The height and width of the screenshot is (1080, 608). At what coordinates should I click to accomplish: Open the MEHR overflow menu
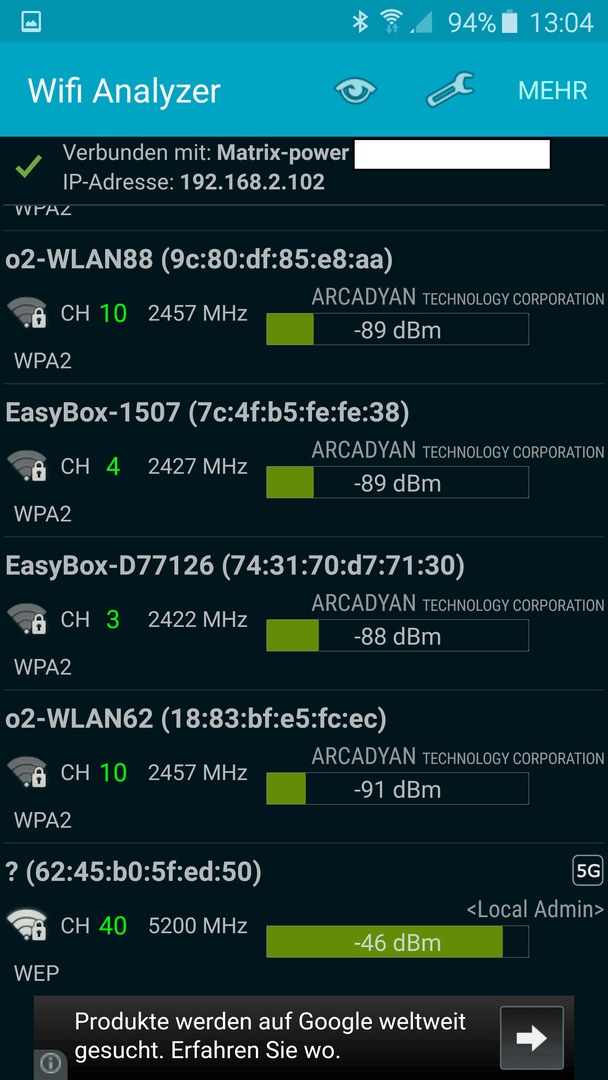552,90
